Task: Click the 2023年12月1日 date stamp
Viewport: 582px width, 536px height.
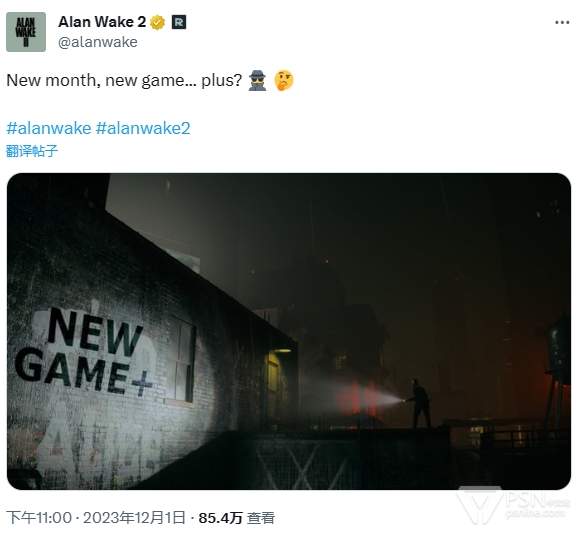Action: click(134, 517)
